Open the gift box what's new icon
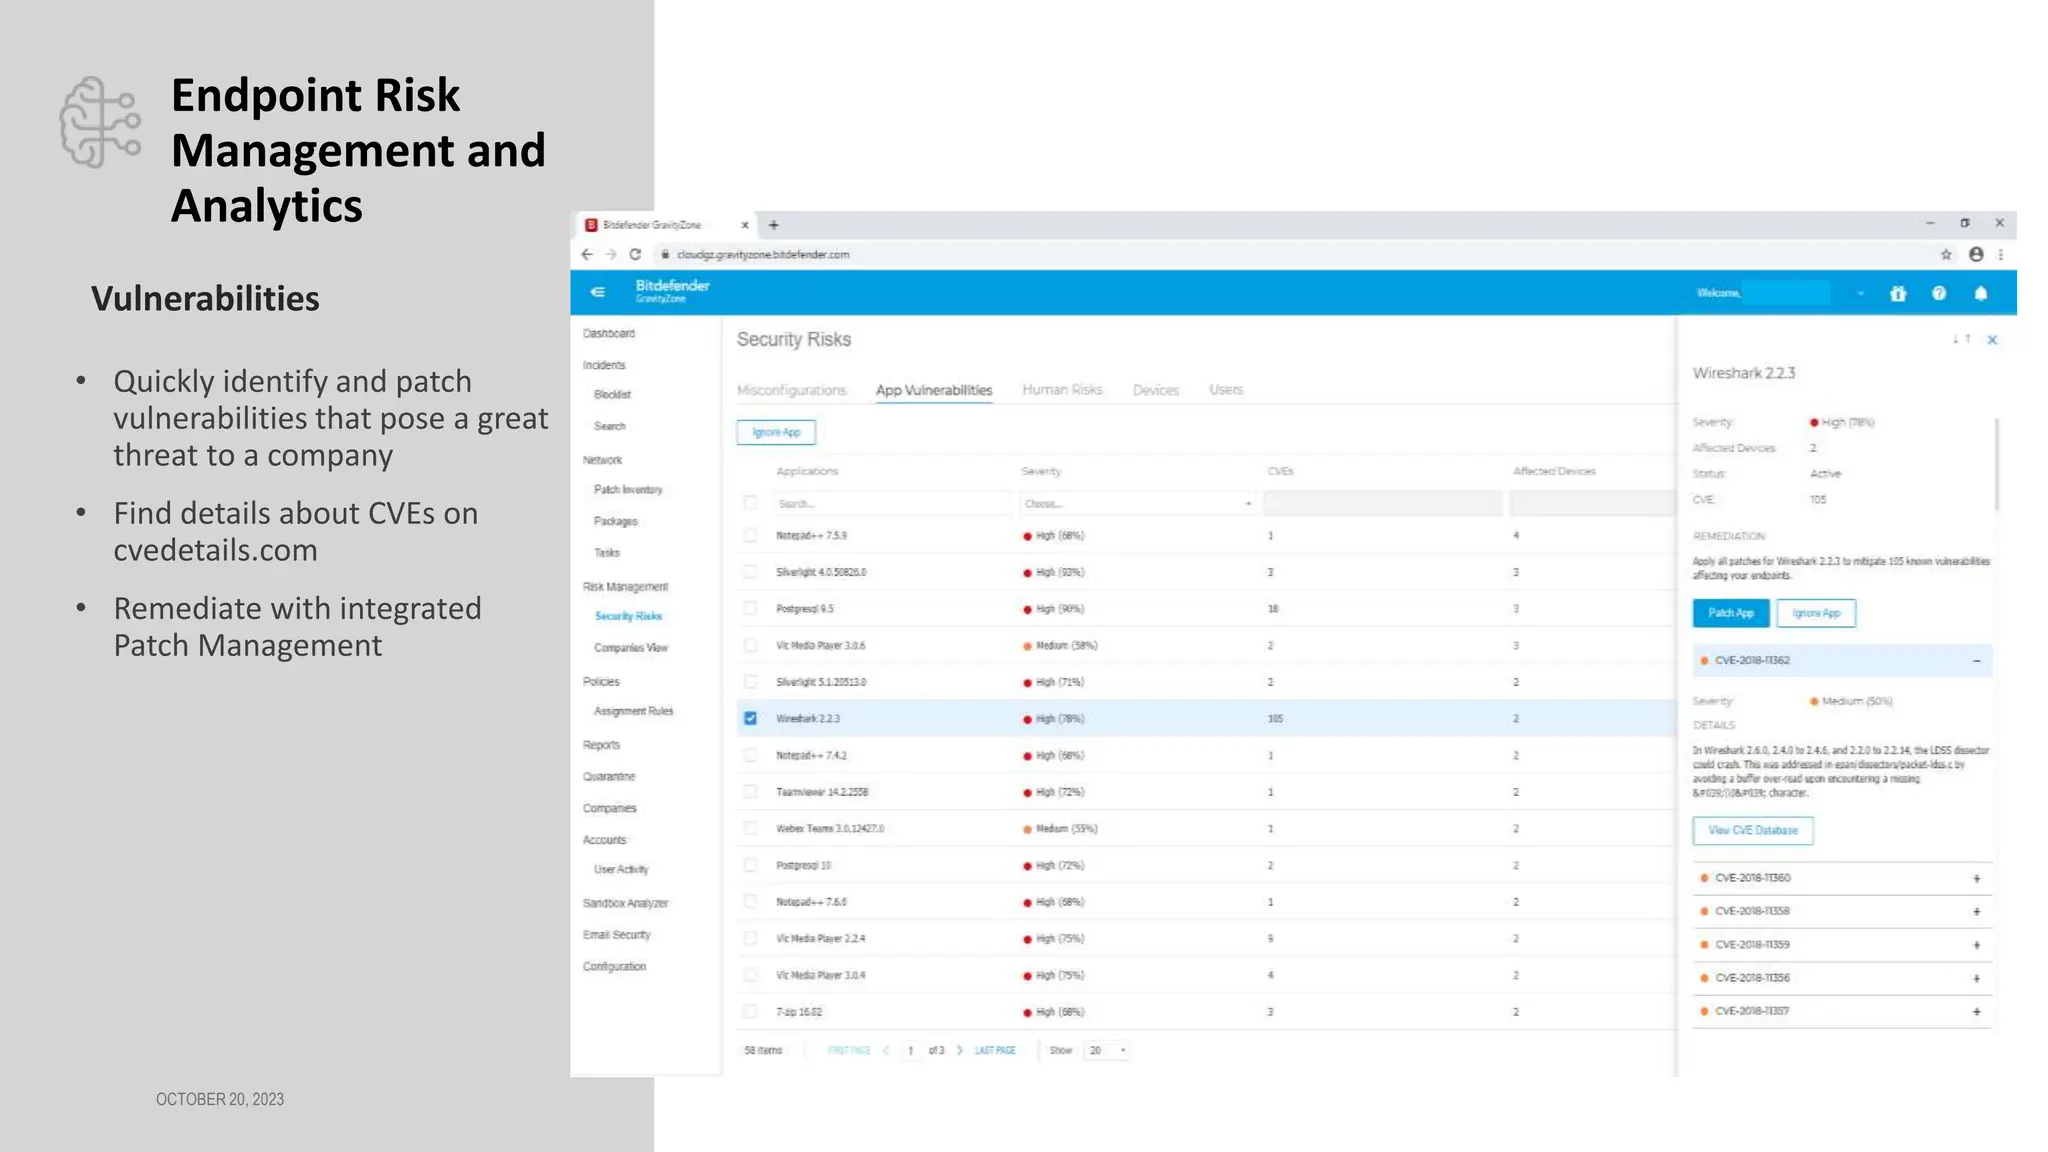Viewport: 2048px width, 1152px height. (x=1898, y=293)
